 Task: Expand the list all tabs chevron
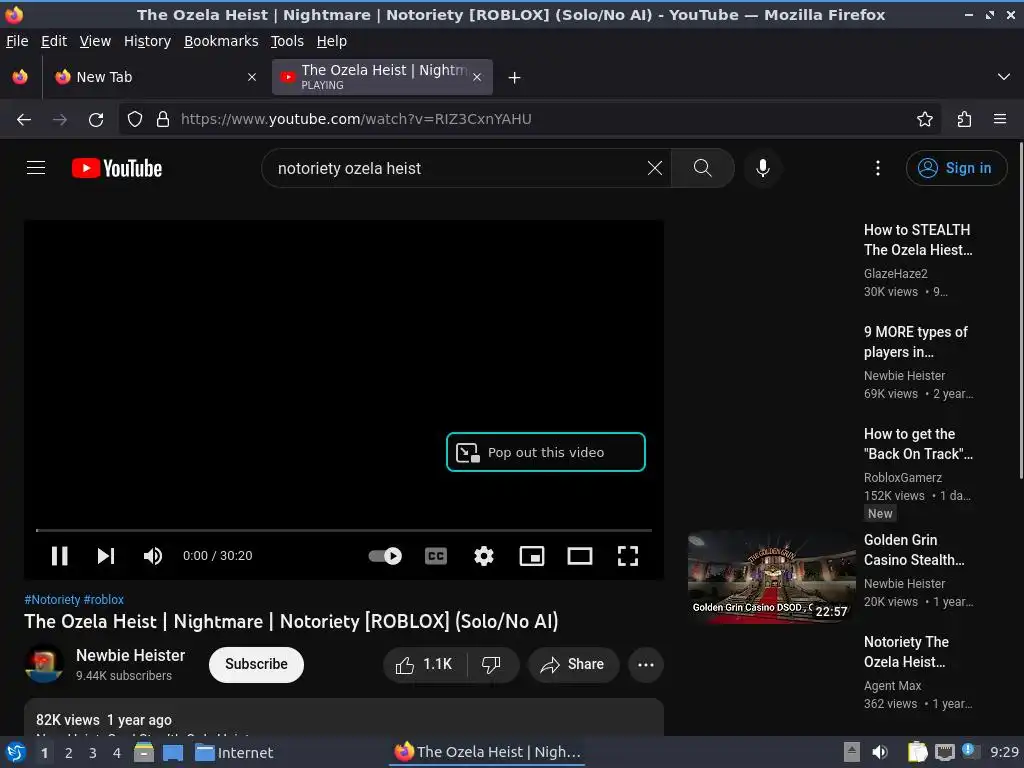(1003, 77)
